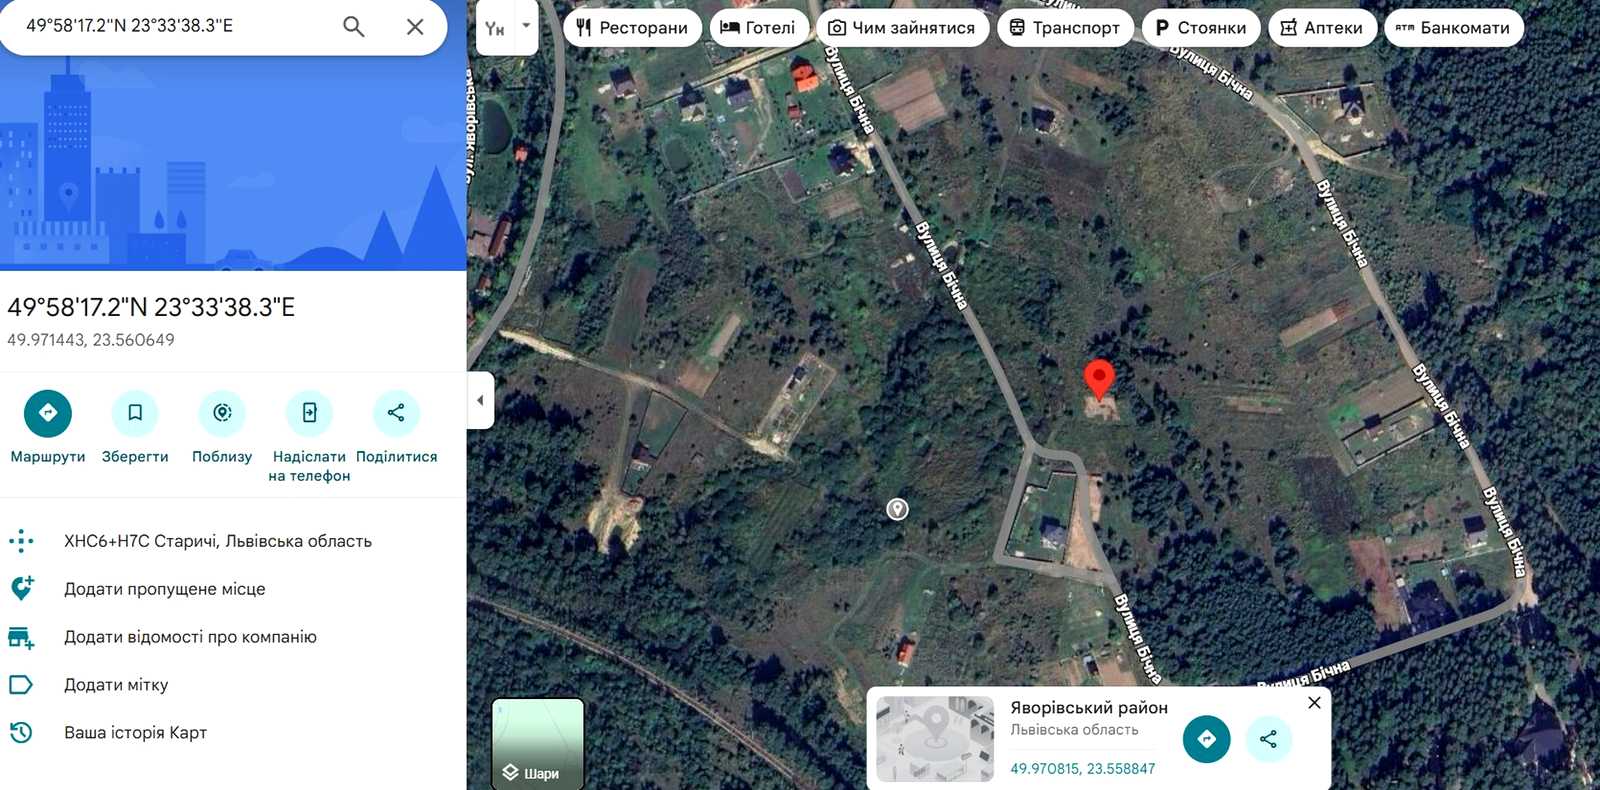Click the Яворівський район title
This screenshot has height=790, width=1600.
[1089, 707]
